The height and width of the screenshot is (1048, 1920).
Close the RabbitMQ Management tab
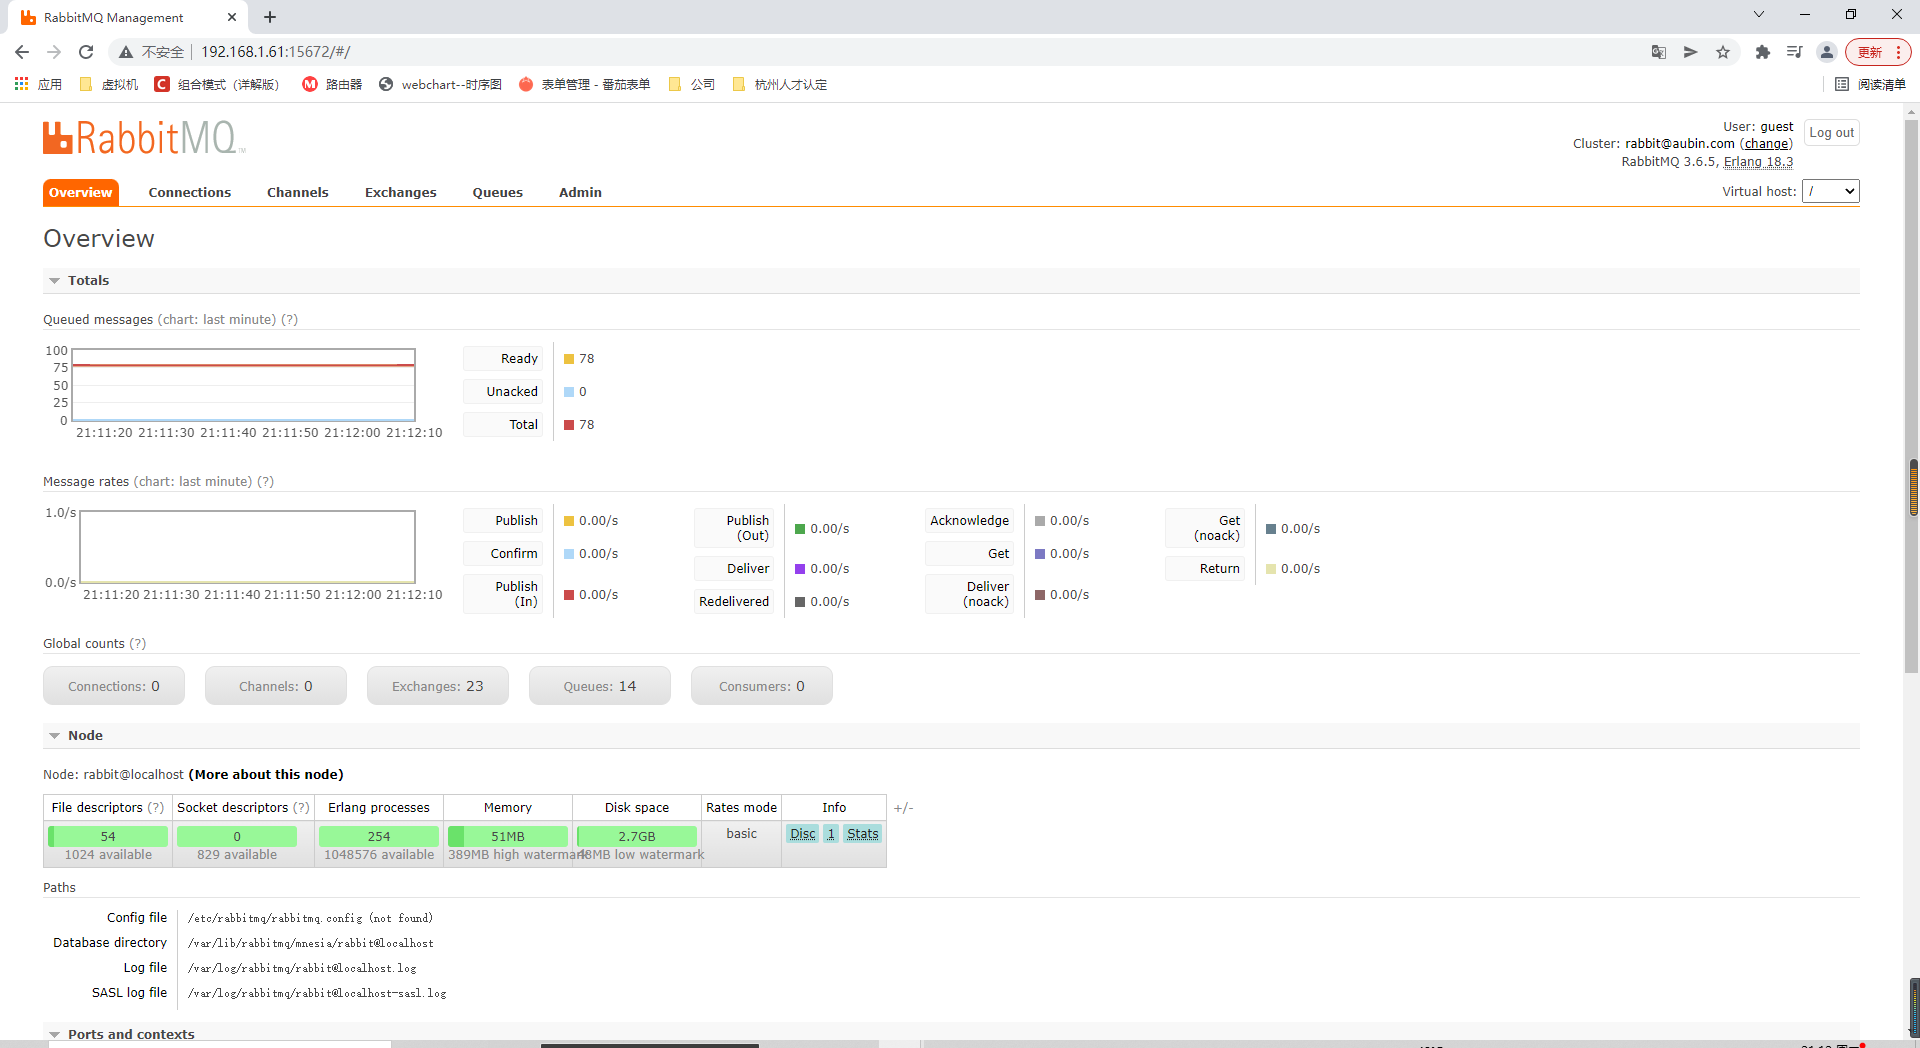tap(232, 17)
